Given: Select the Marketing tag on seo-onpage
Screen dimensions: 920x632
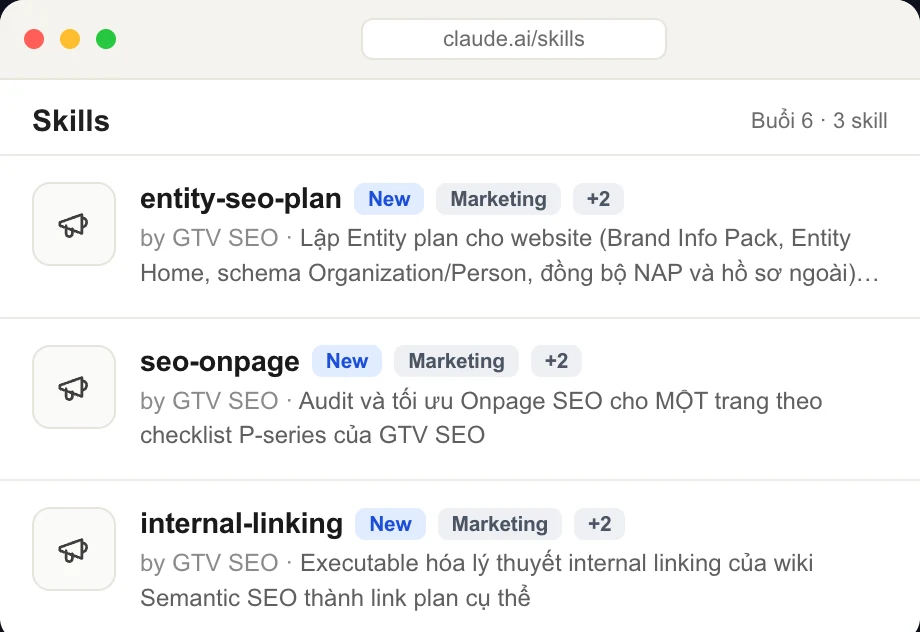Looking at the screenshot, I should pyautogui.click(x=456, y=361).
